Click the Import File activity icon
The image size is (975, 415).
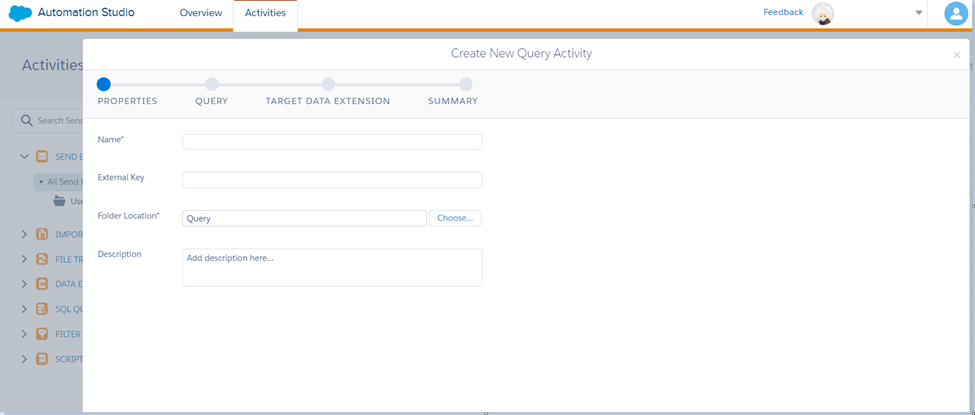click(42, 235)
